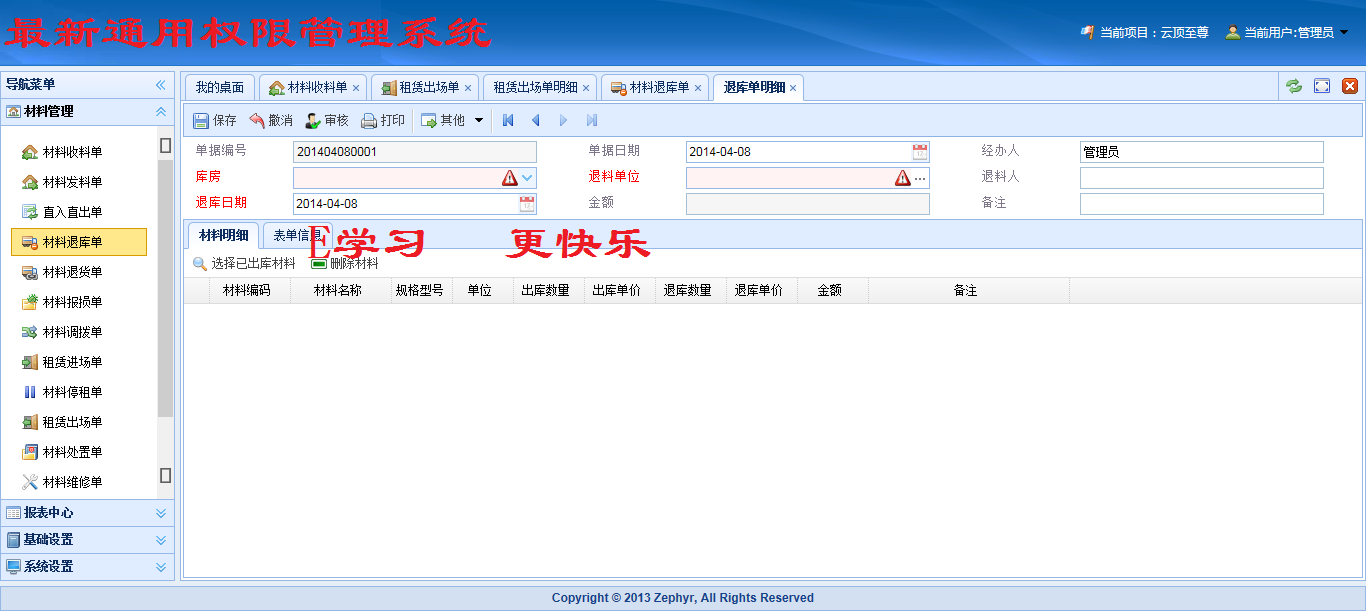Expand the 报表中心 sidebar section

[160, 513]
